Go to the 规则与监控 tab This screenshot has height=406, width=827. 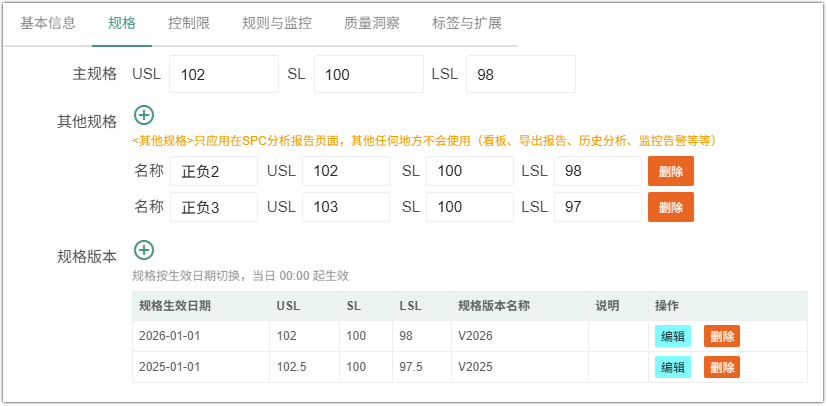(x=277, y=23)
